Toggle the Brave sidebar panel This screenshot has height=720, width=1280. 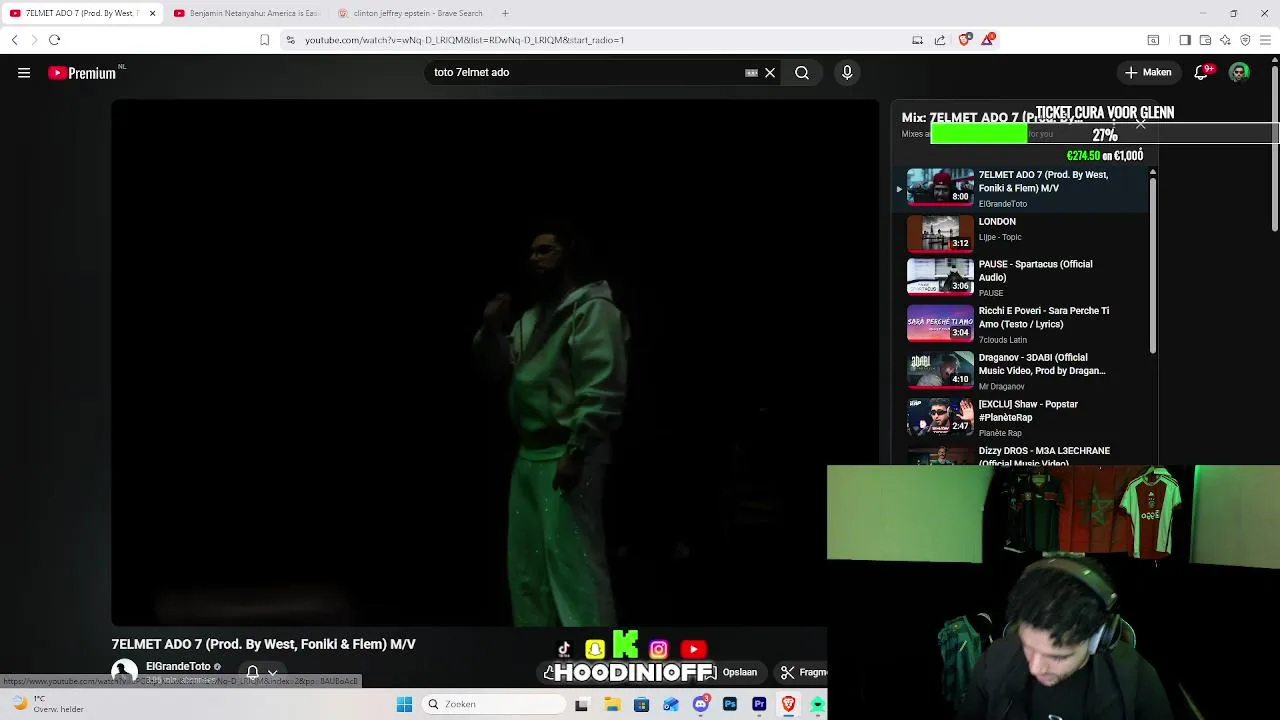[1185, 40]
